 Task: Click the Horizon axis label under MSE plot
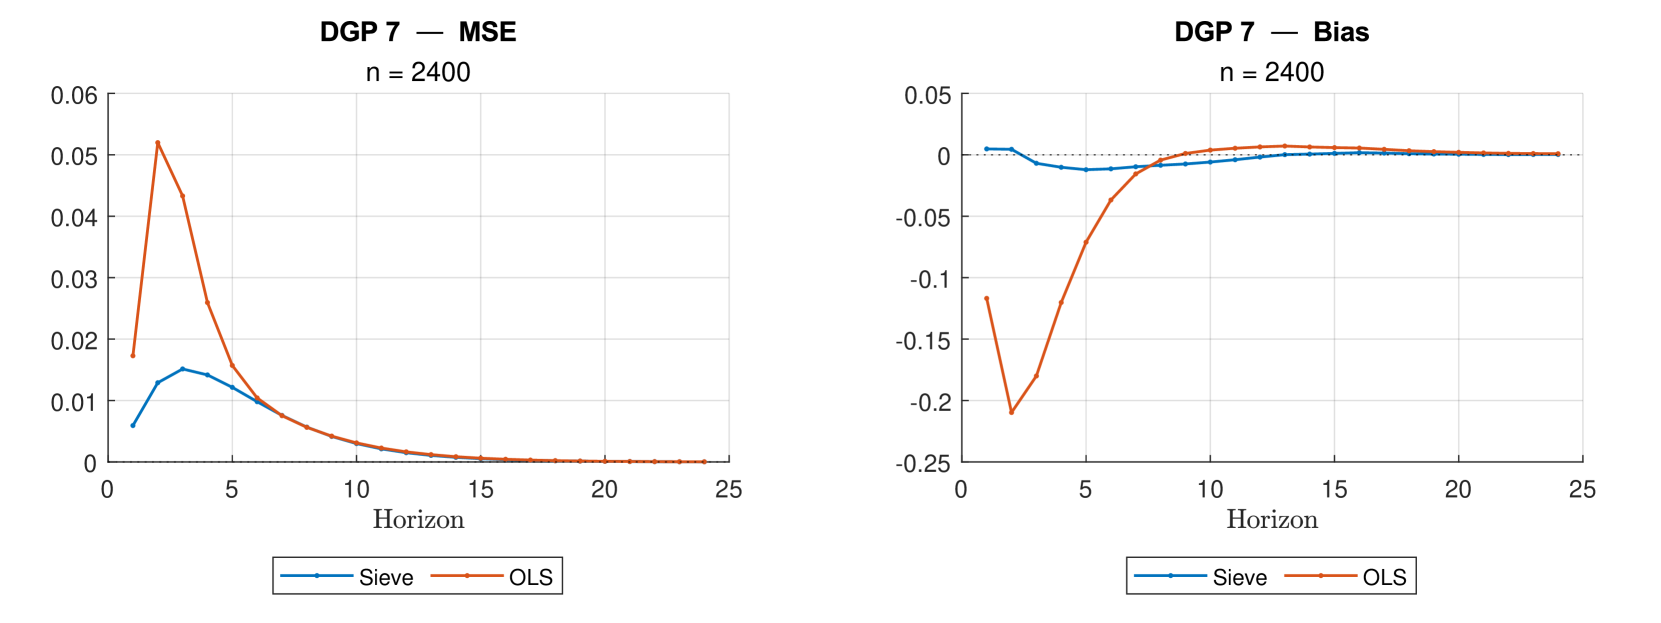click(418, 519)
